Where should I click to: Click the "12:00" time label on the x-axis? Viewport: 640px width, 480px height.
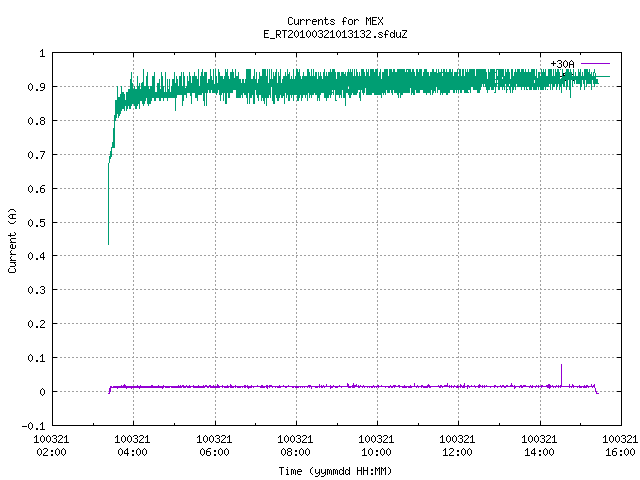point(457,452)
